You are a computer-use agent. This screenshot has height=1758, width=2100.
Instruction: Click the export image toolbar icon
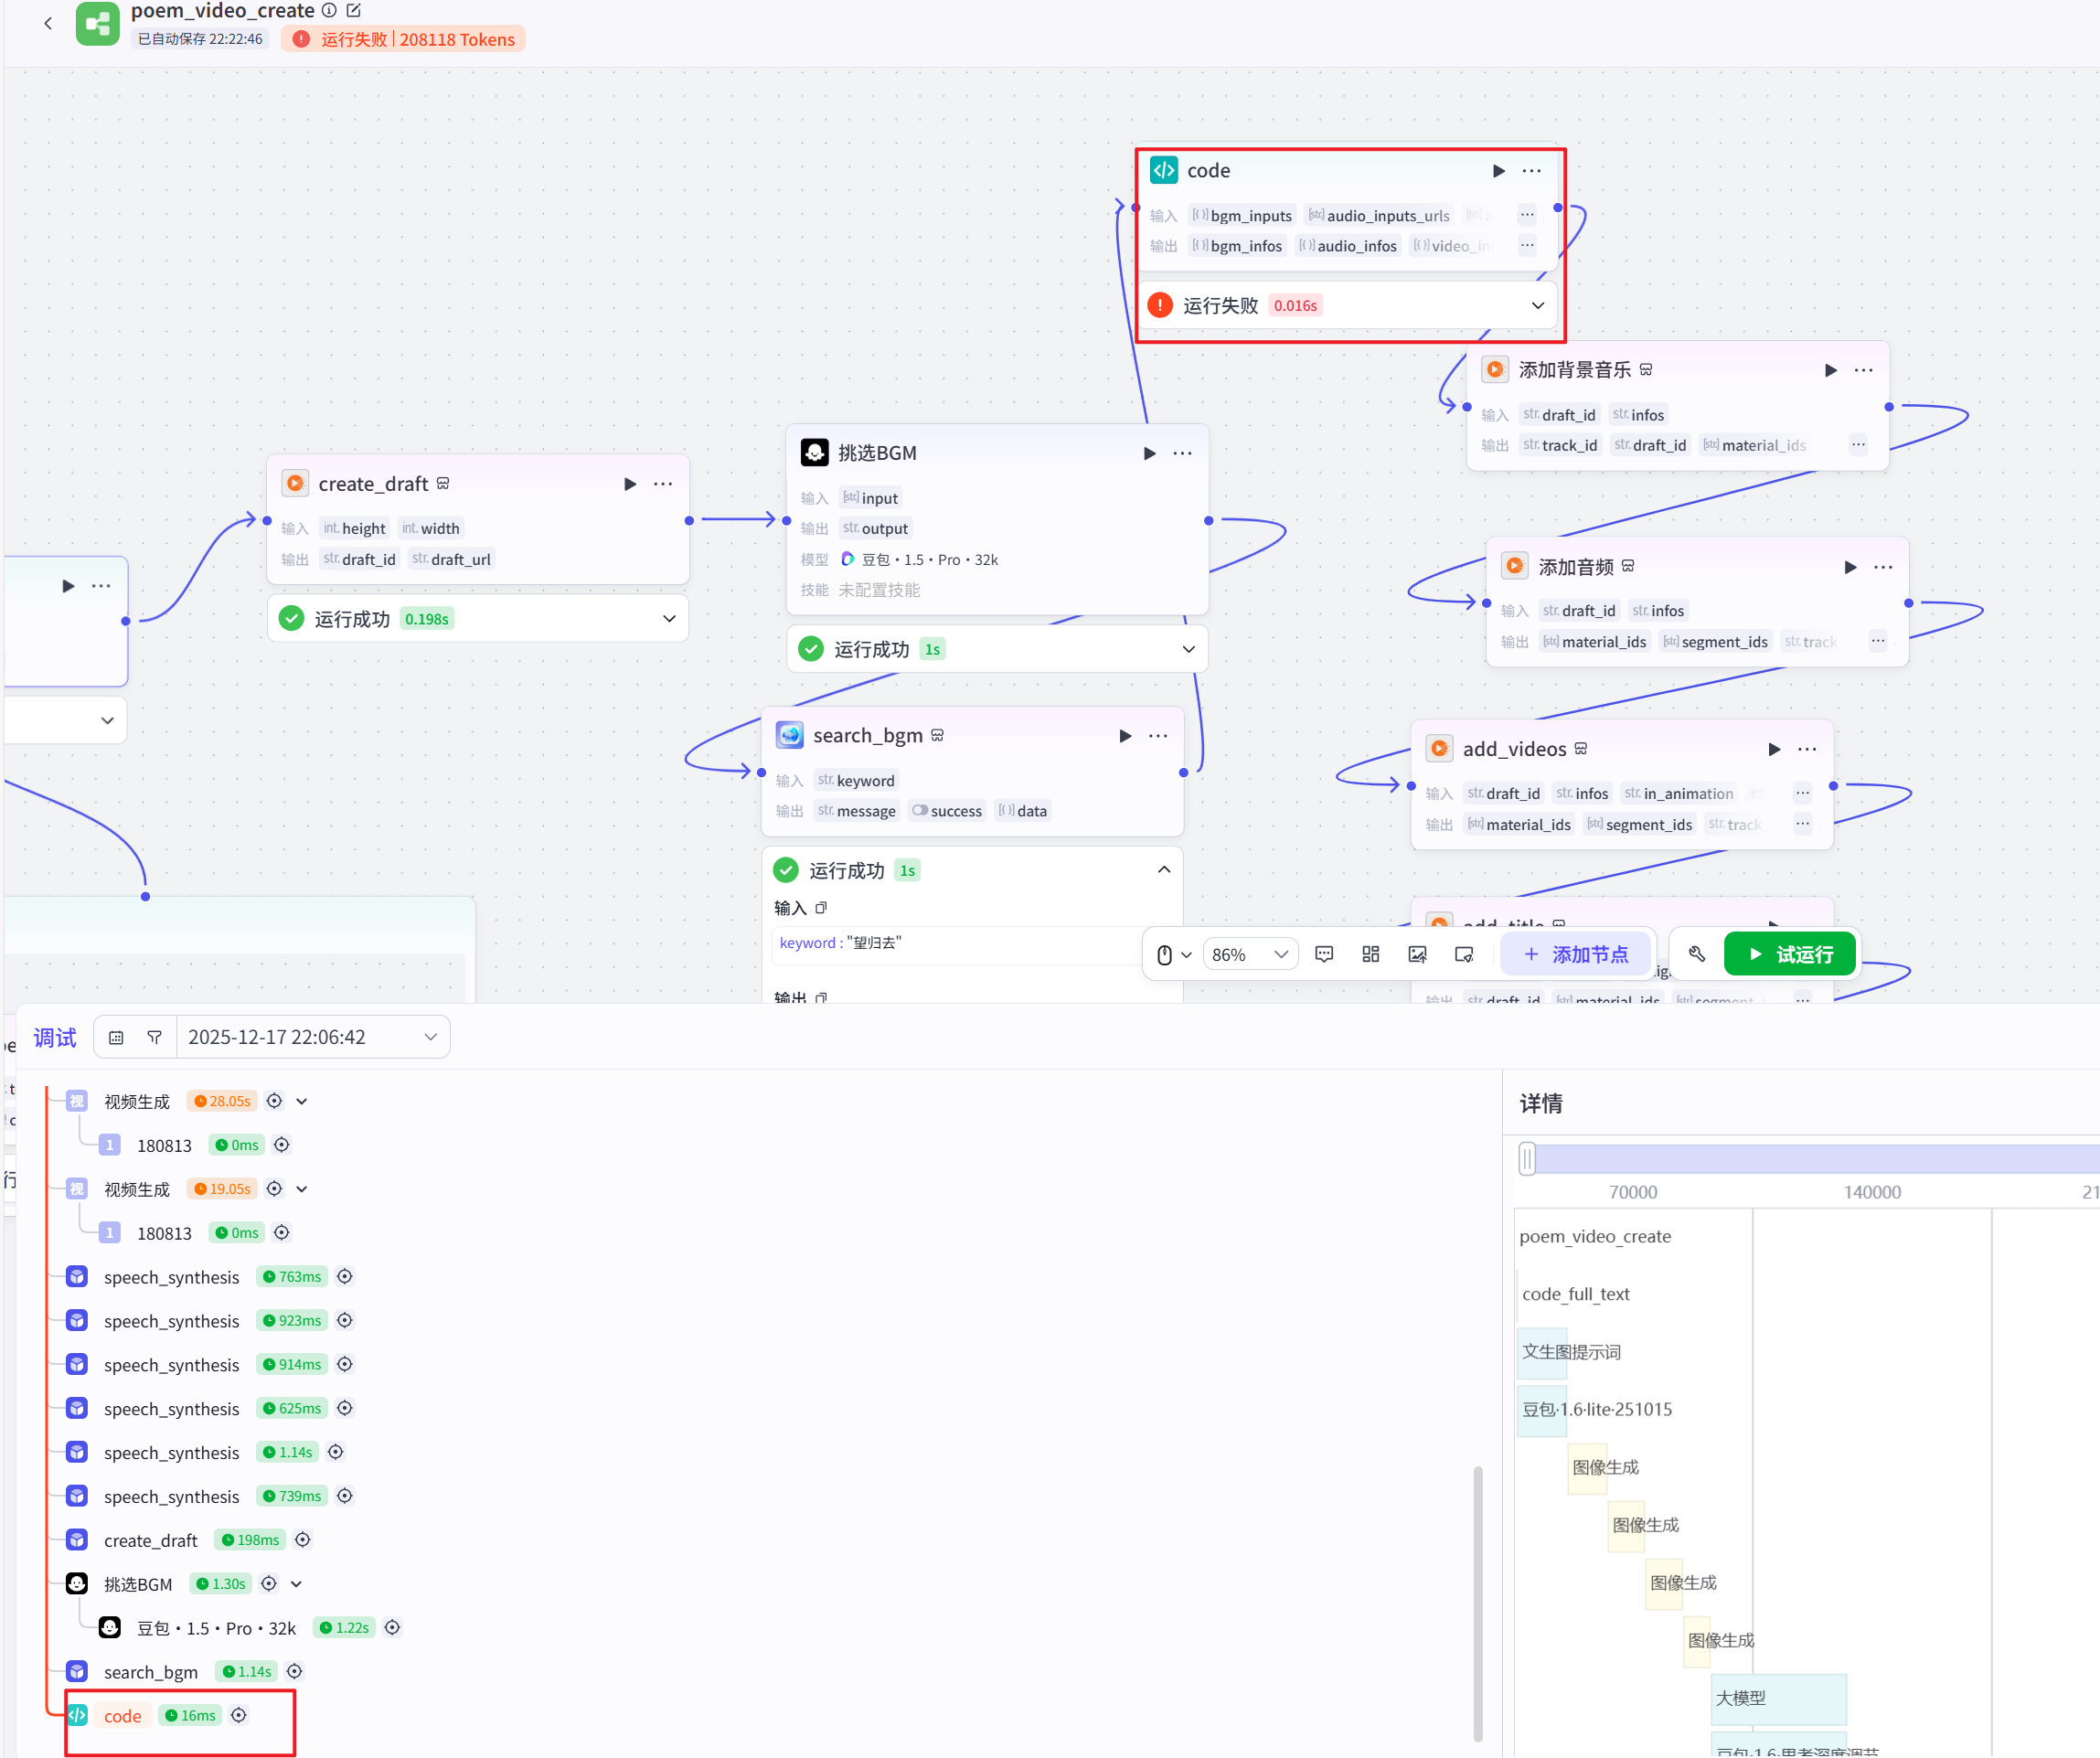(1417, 954)
